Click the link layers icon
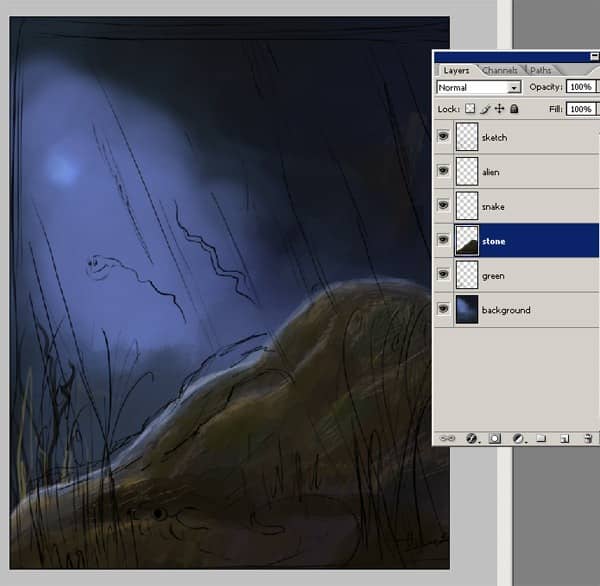This screenshot has height=586, width=600. pyautogui.click(x=447, y=438)
